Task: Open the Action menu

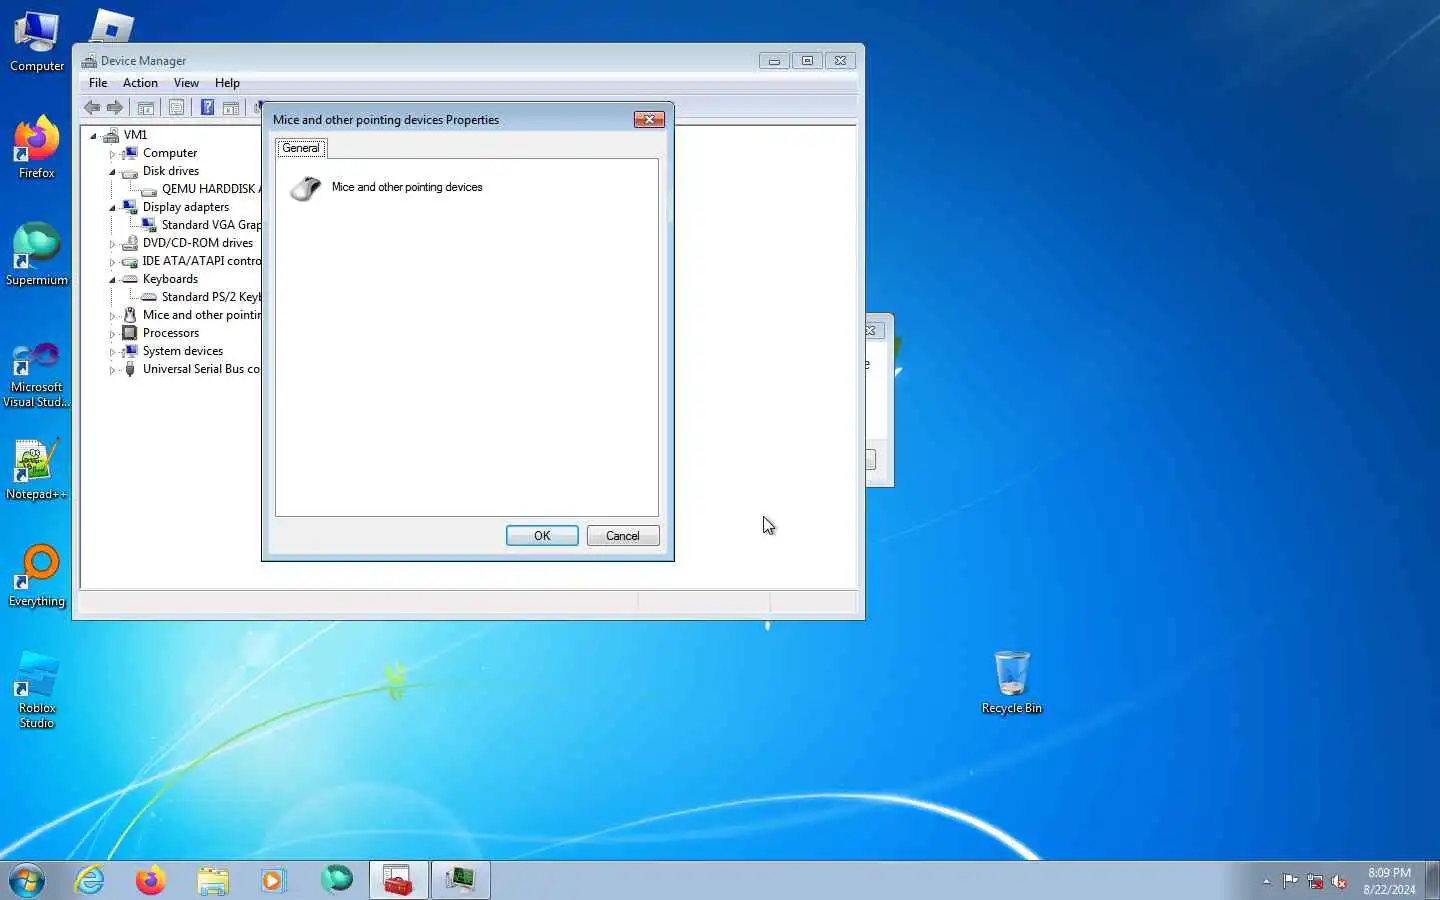Action: [x=140, y=83]
